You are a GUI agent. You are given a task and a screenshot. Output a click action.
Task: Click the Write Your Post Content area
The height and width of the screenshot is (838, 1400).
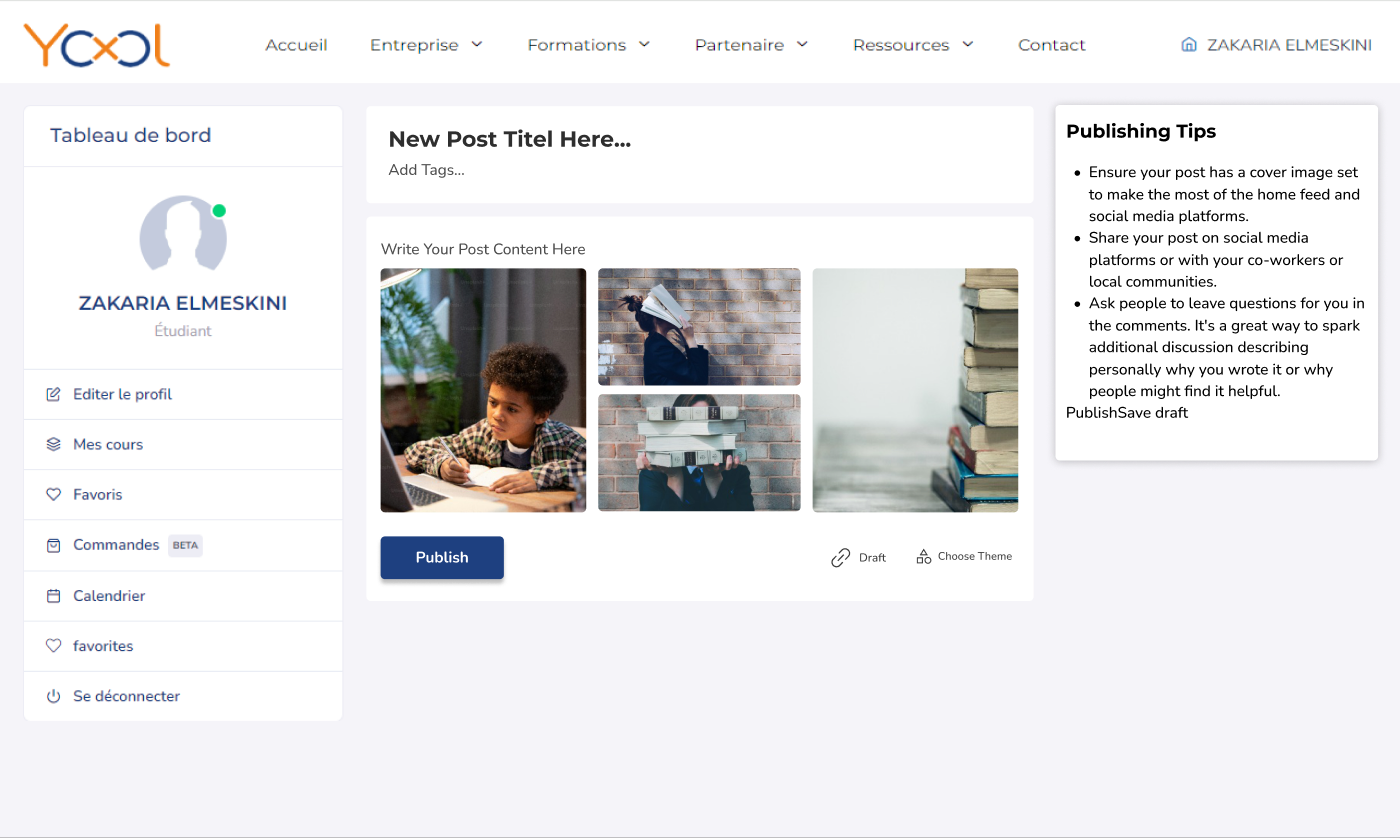tap(483, 249)
